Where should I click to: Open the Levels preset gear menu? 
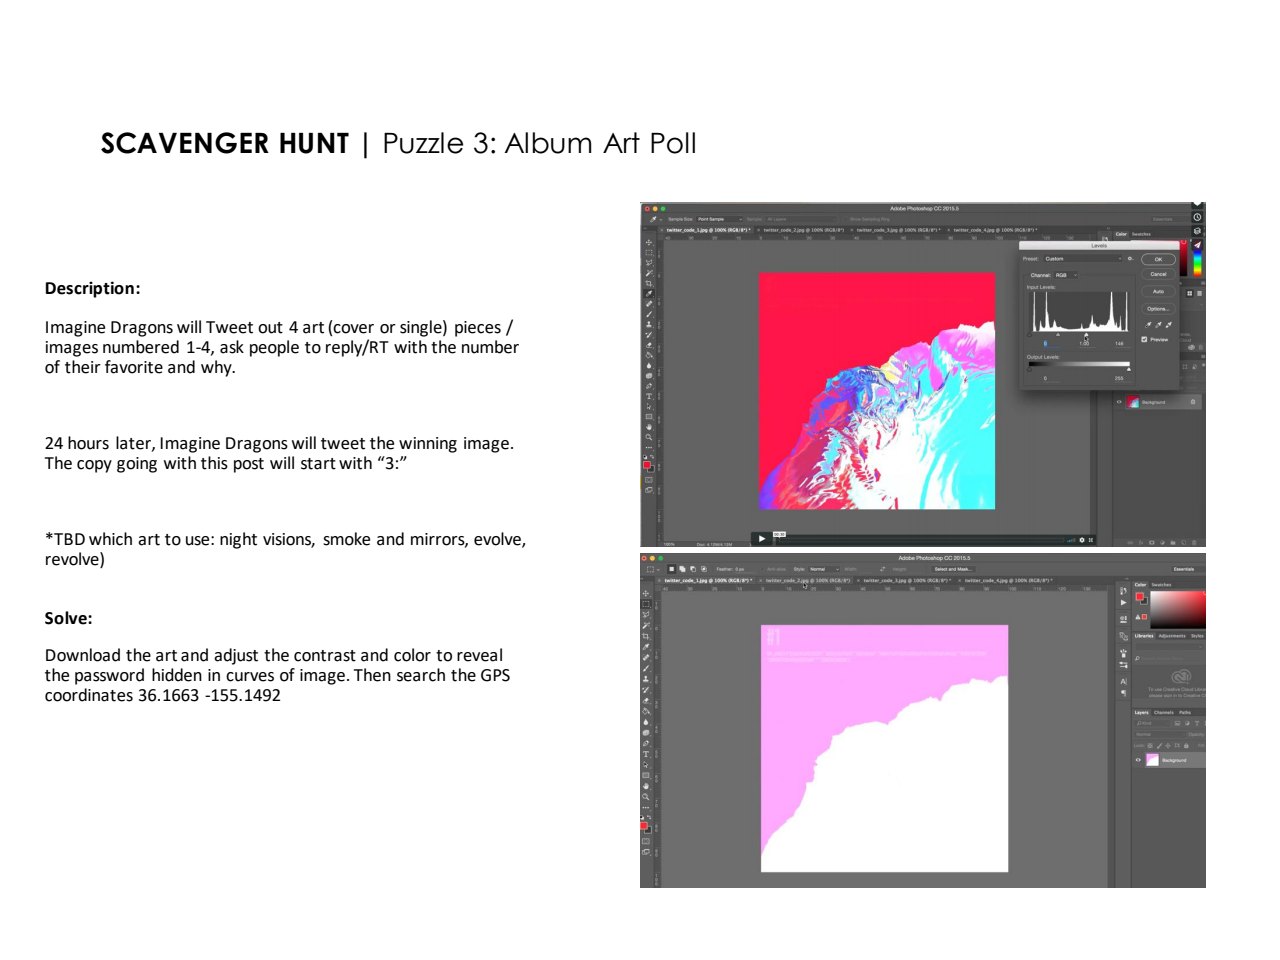click(1130, 259)
